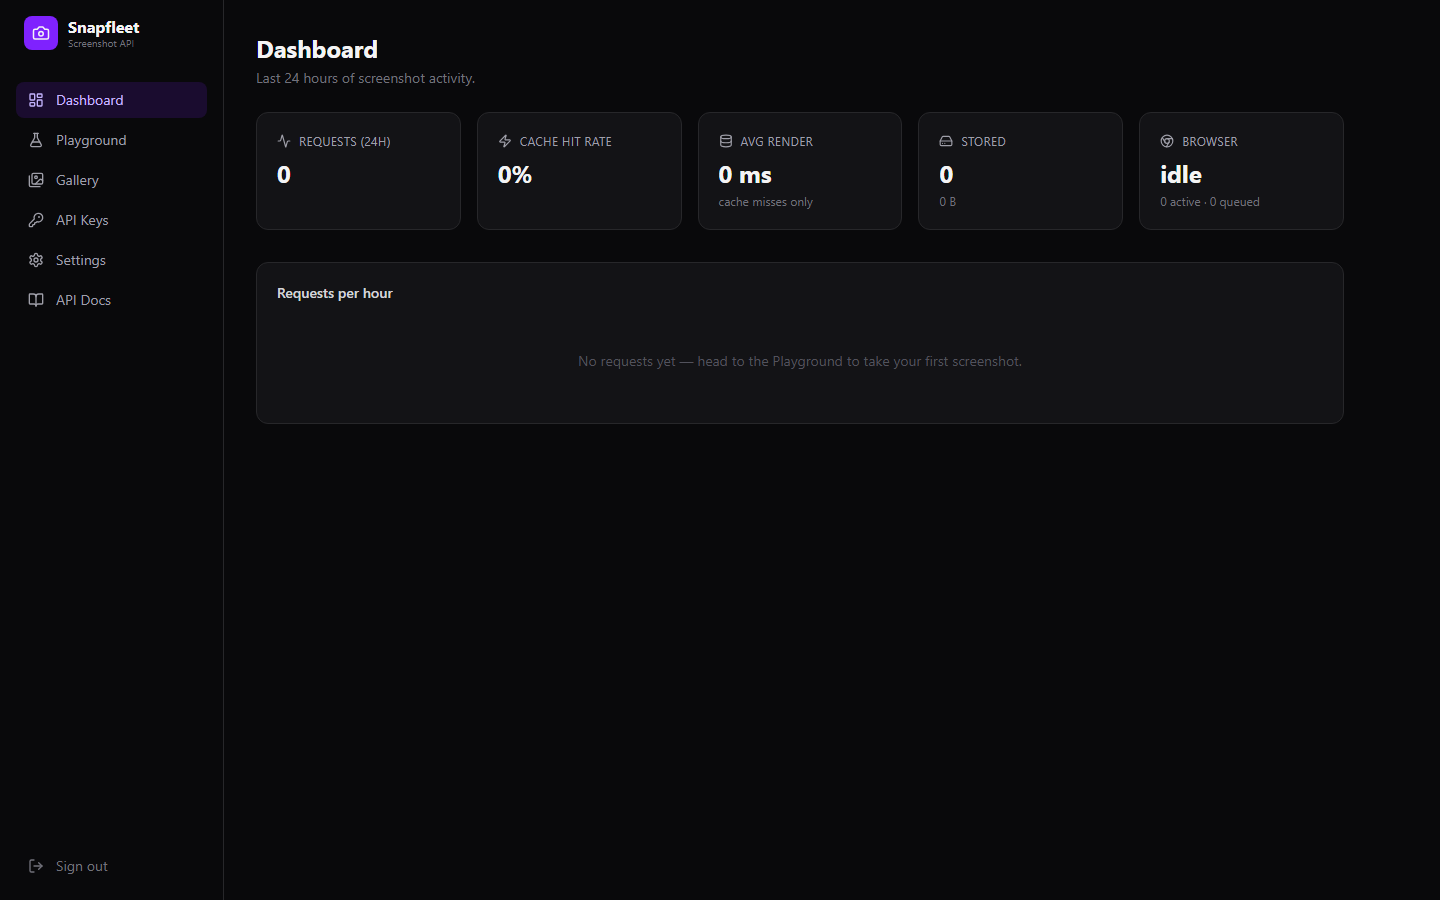Sign out of the account
The width and height of the screenshot is (1440, 900).
click(111, 866)
